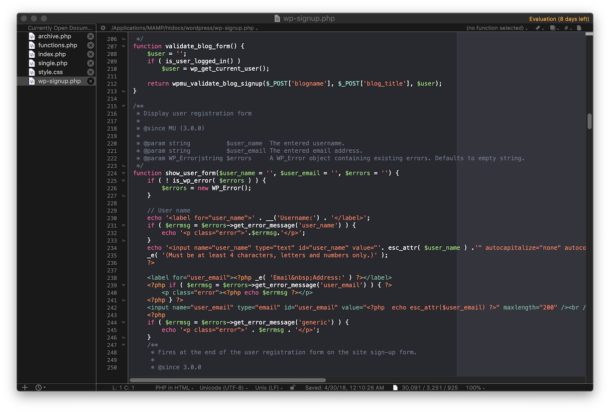Click the vertical scrollbar thumb
This screenshot has height=412, width=610.
(589, 121)
